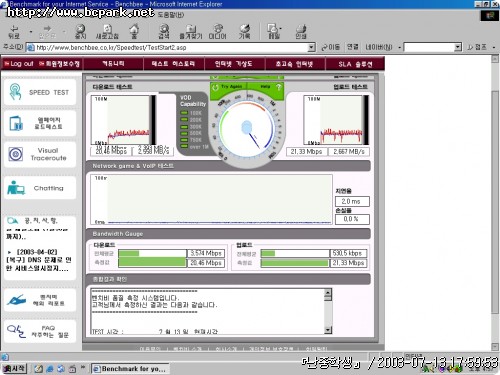Open the Windows Start button
The image size is (500, 375).
(x=14, y=369)
